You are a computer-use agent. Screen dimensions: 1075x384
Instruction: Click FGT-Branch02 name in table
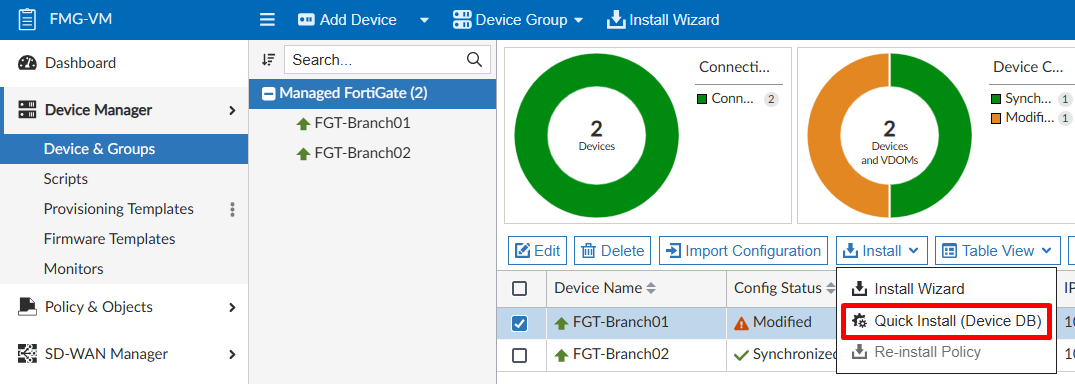pyautogui.click(x=620, y=355)
